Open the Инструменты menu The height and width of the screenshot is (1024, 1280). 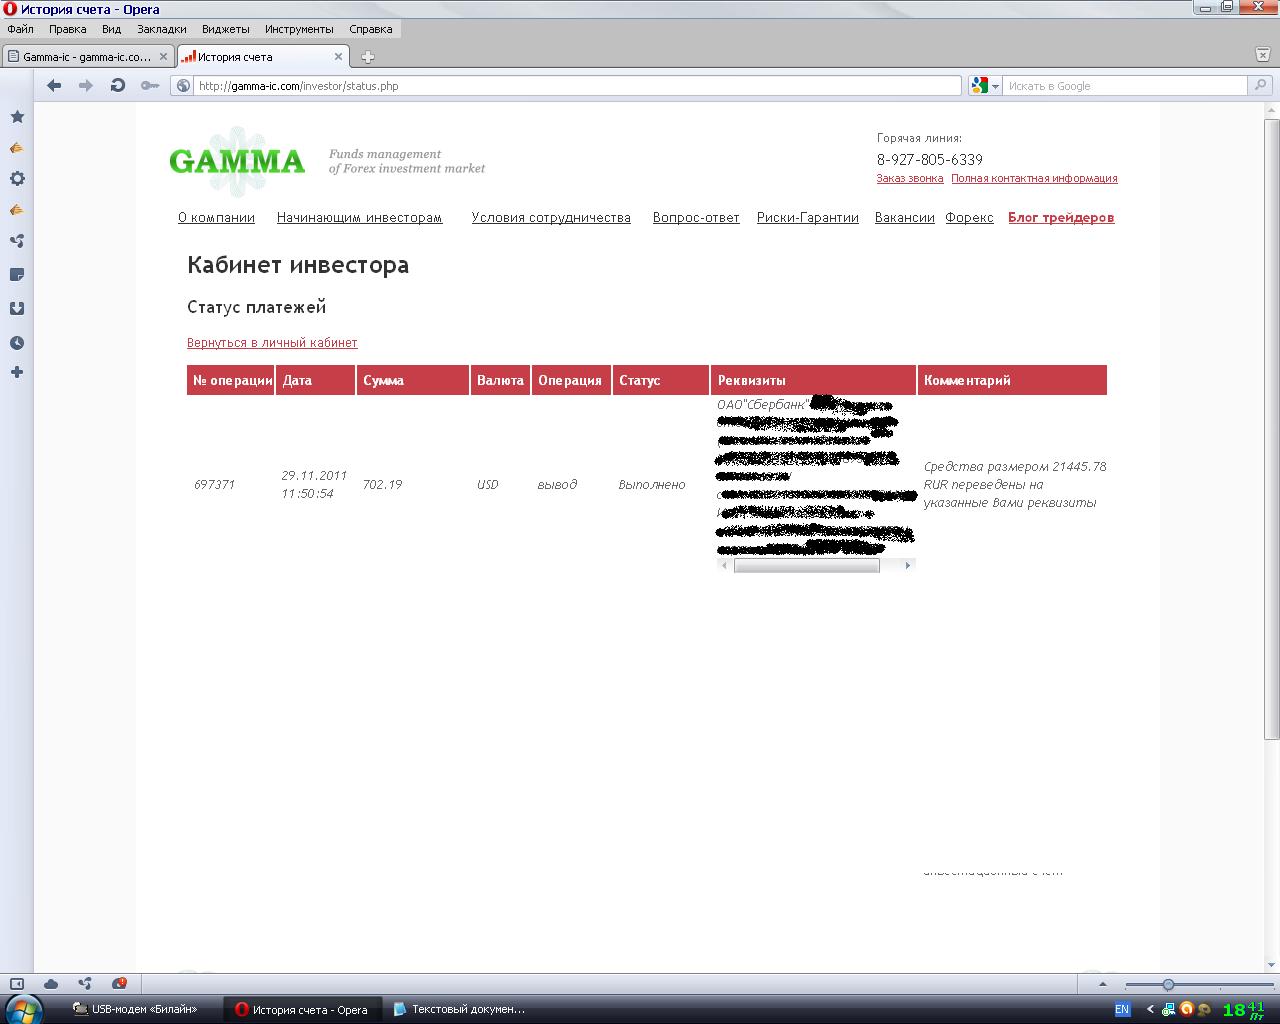point(299,29)
